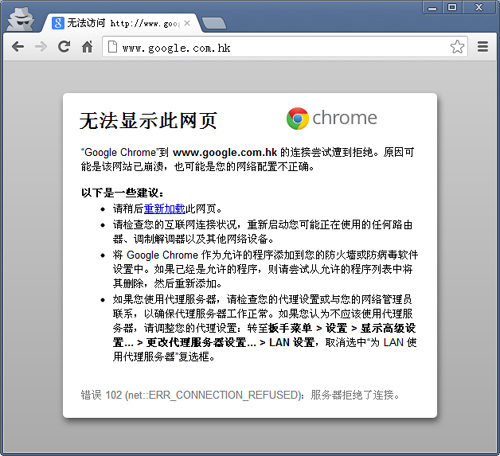Maximize the browser window
Viewport: 500px width, 456px height.
[452, 7]
